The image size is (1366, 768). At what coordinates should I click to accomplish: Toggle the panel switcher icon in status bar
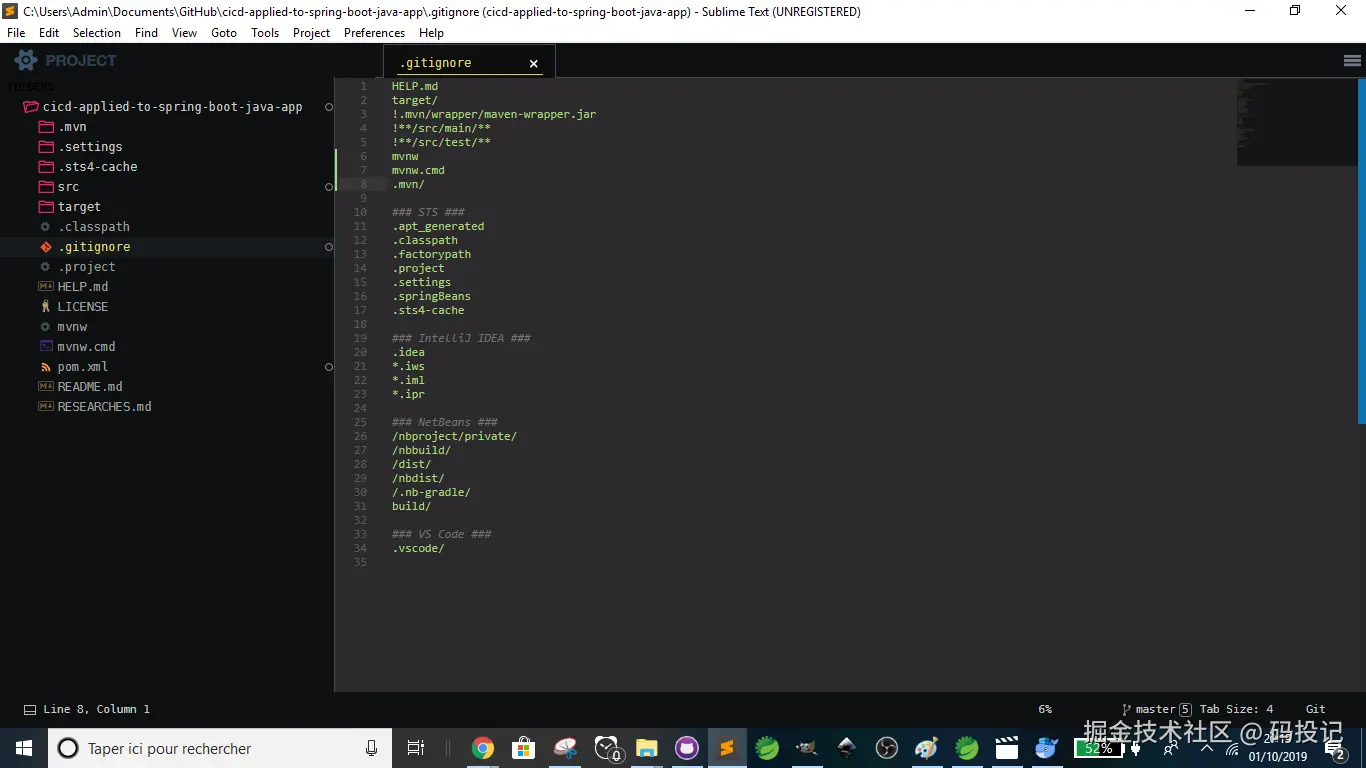click(29, 710)
